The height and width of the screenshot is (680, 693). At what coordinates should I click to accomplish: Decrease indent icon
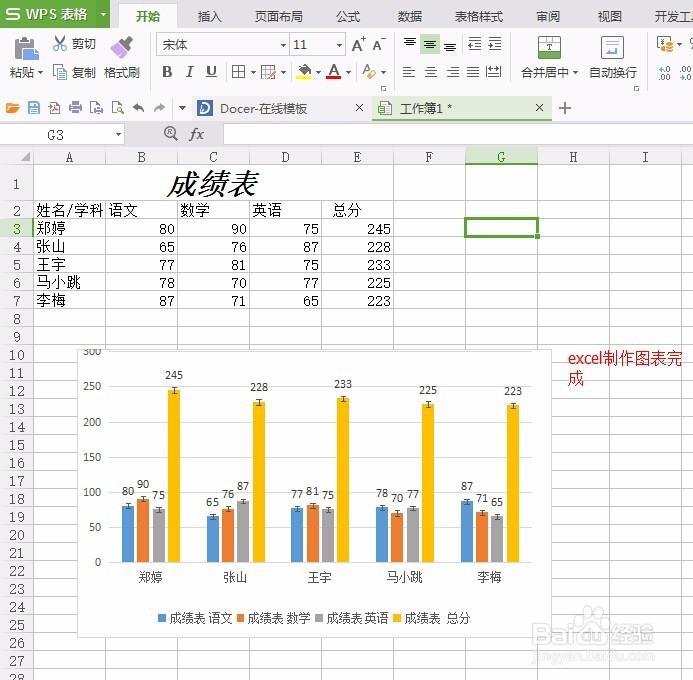coord(475,44)
